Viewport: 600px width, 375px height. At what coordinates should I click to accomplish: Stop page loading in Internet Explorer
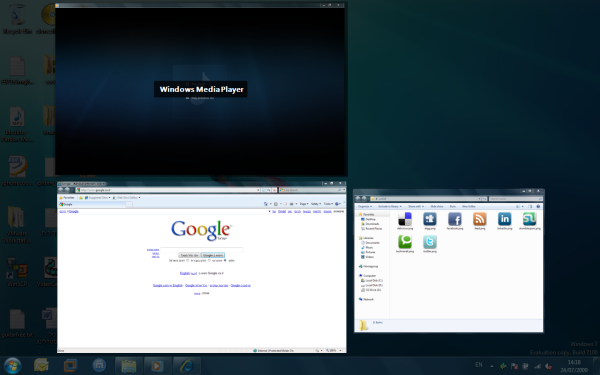coord(274,190)
